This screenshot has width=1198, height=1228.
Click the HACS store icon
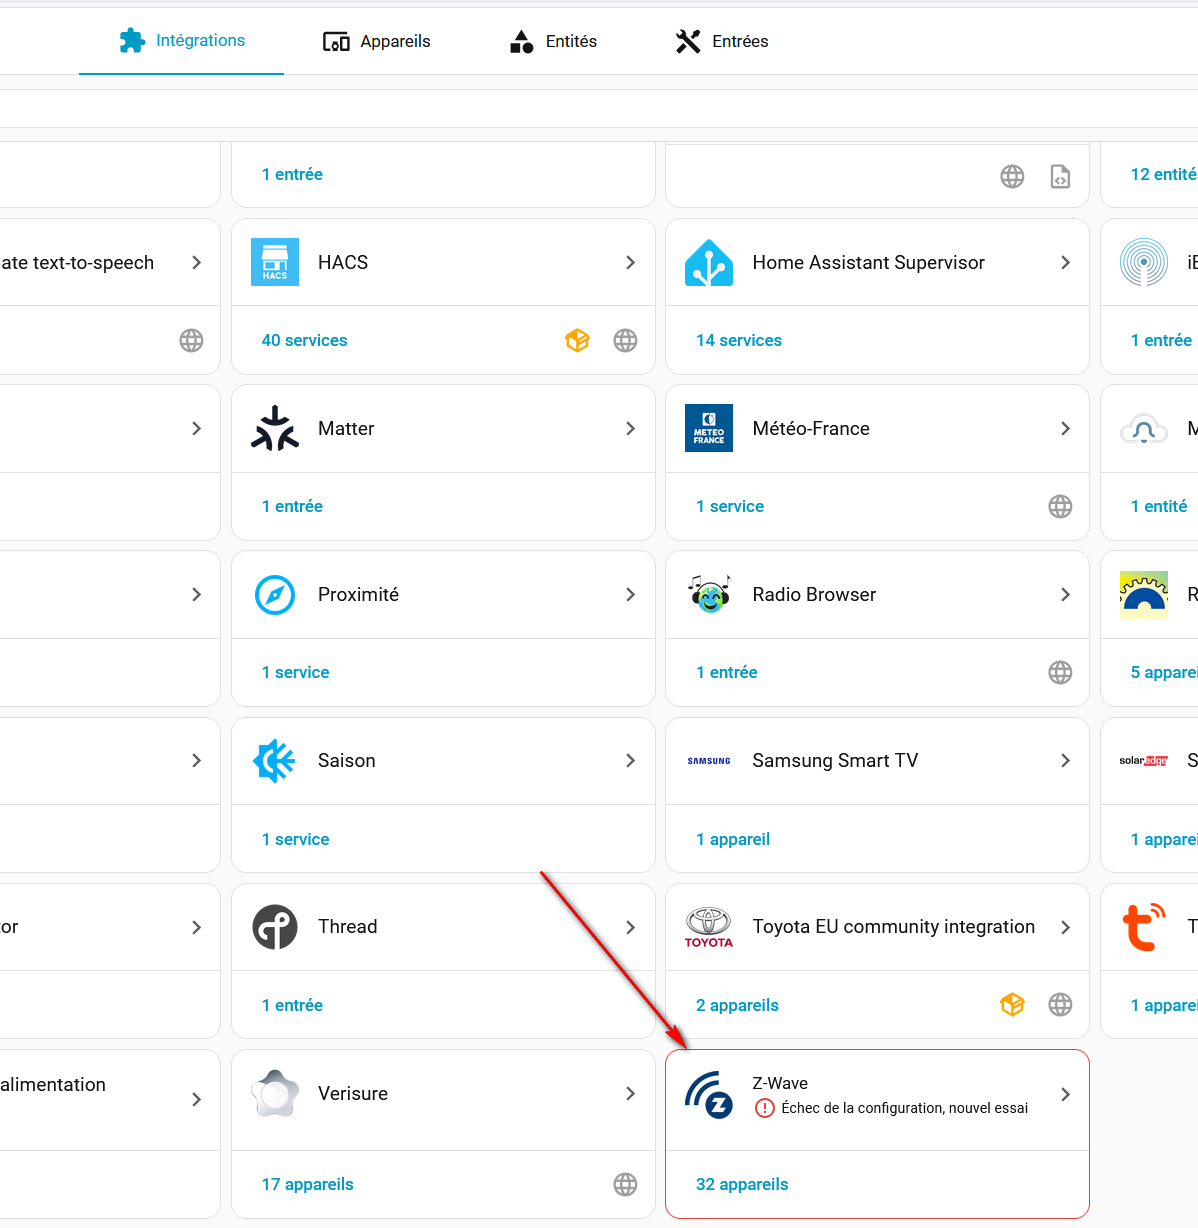(x=275, y=263)
